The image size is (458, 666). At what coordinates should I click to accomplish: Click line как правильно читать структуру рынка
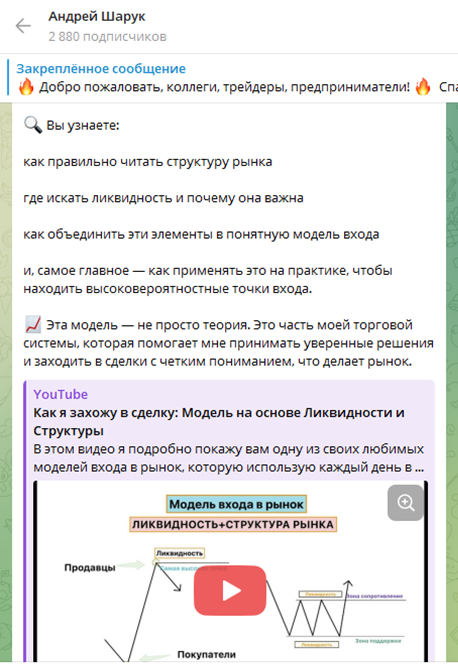pos(147,162)
